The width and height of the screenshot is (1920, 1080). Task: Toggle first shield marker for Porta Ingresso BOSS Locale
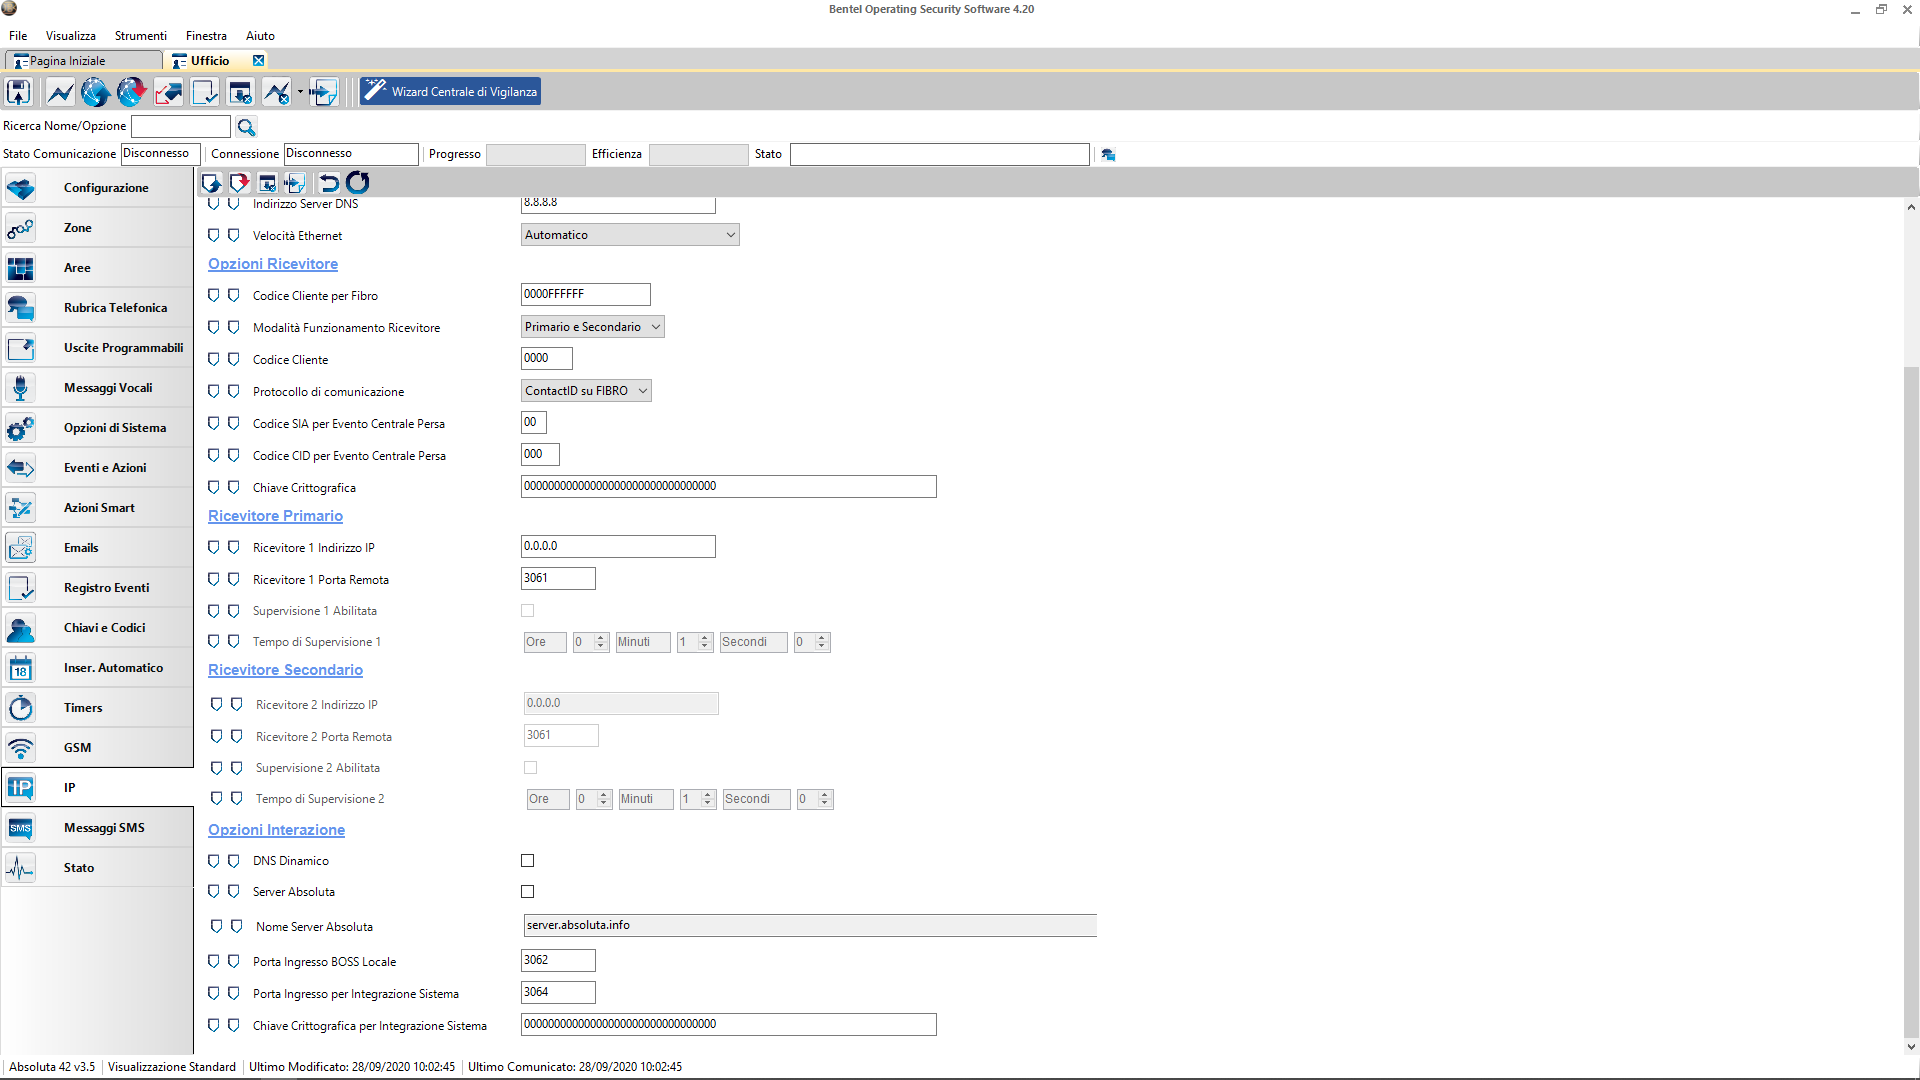point(213,961)
